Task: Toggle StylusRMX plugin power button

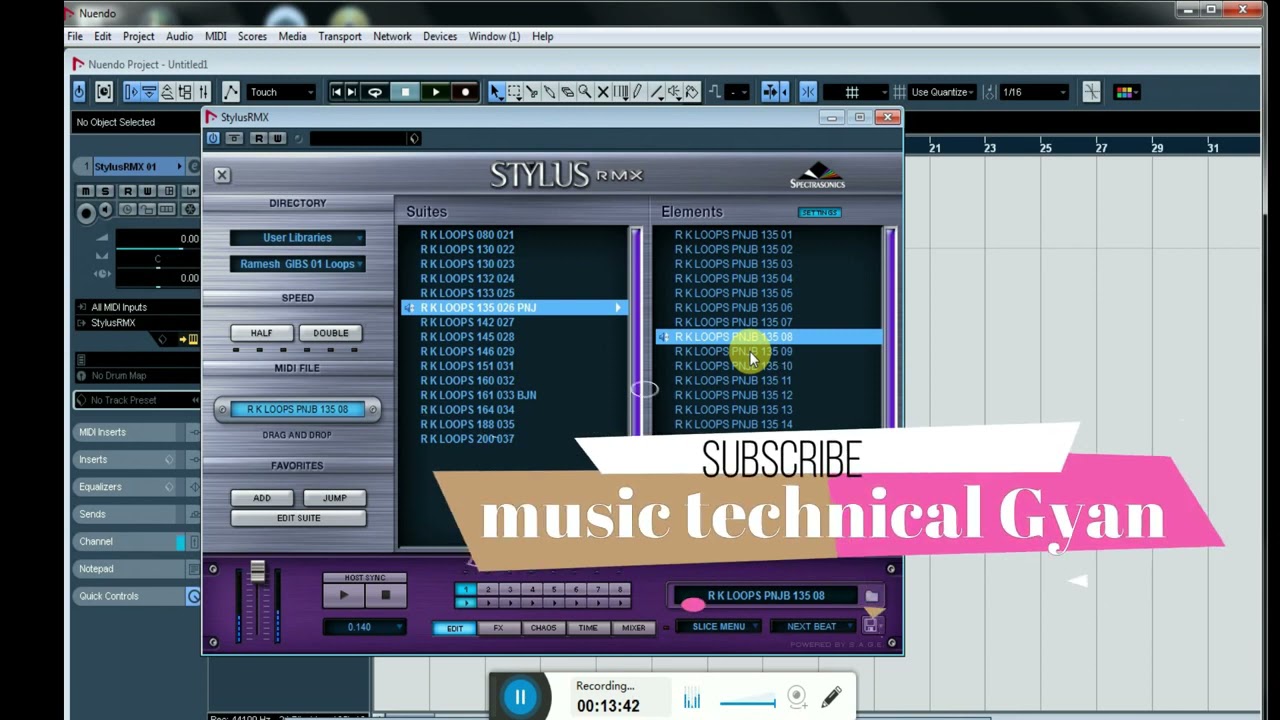Action: (213, 138)
